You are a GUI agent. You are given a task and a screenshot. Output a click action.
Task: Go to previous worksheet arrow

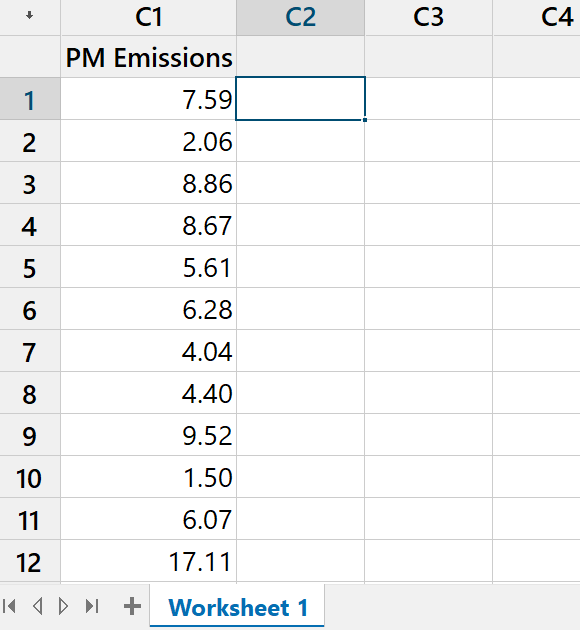pyautogui.click(x=37, y=606)
